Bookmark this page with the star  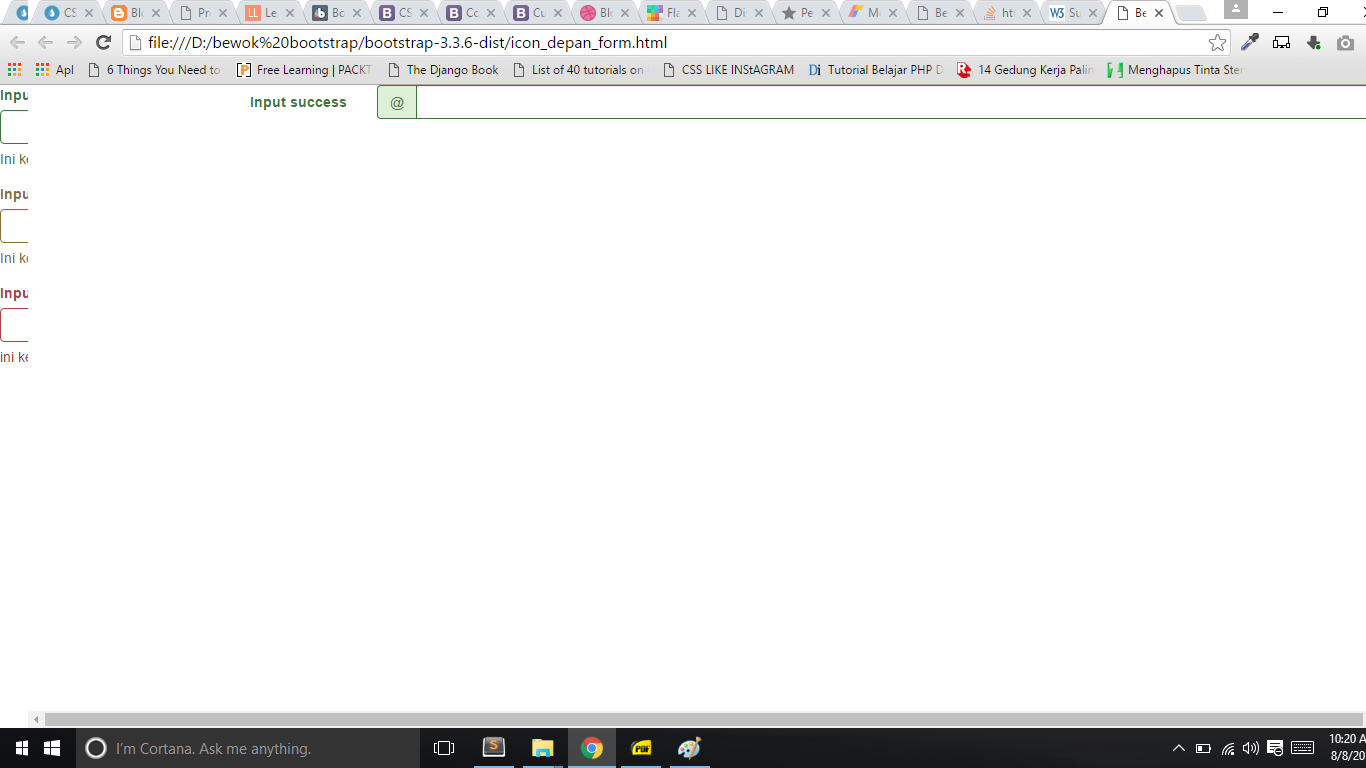coord(1217,43)
